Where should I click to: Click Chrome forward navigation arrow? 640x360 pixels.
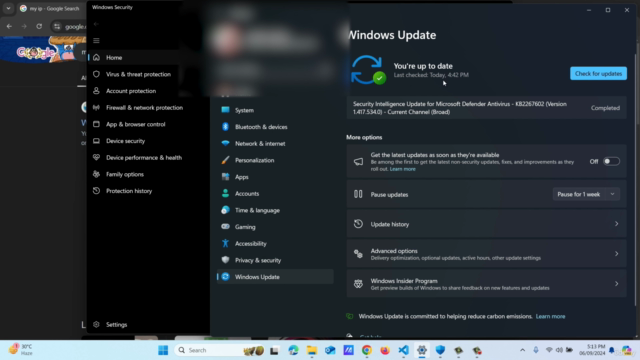click(x=24, y=27)
